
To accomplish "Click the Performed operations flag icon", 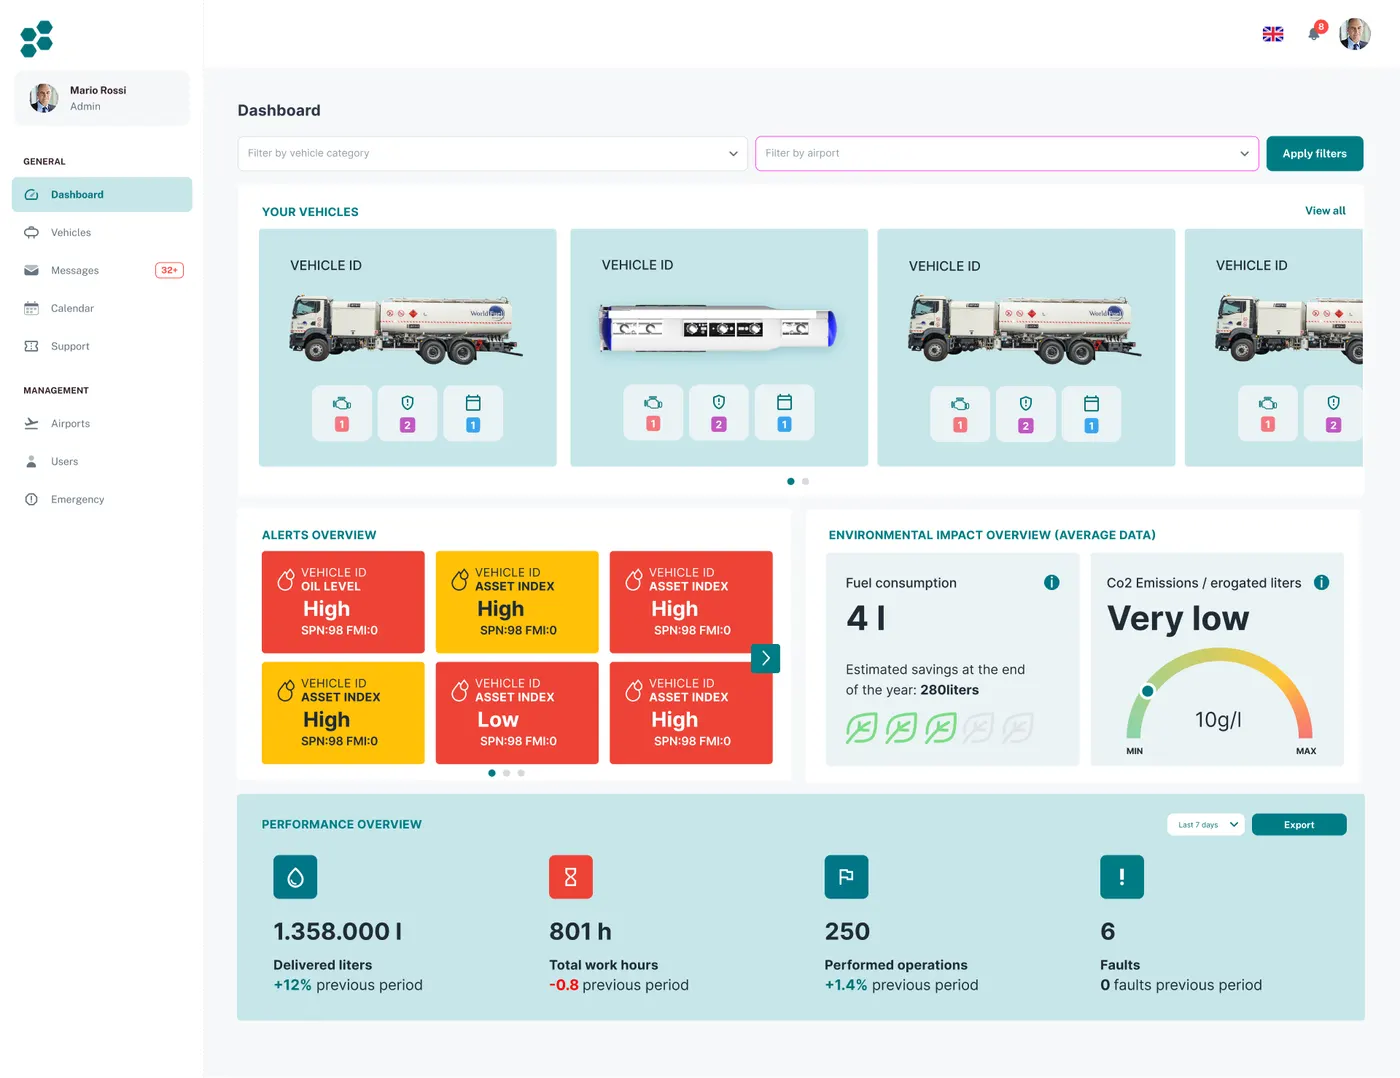I will [x=846, y=877].
